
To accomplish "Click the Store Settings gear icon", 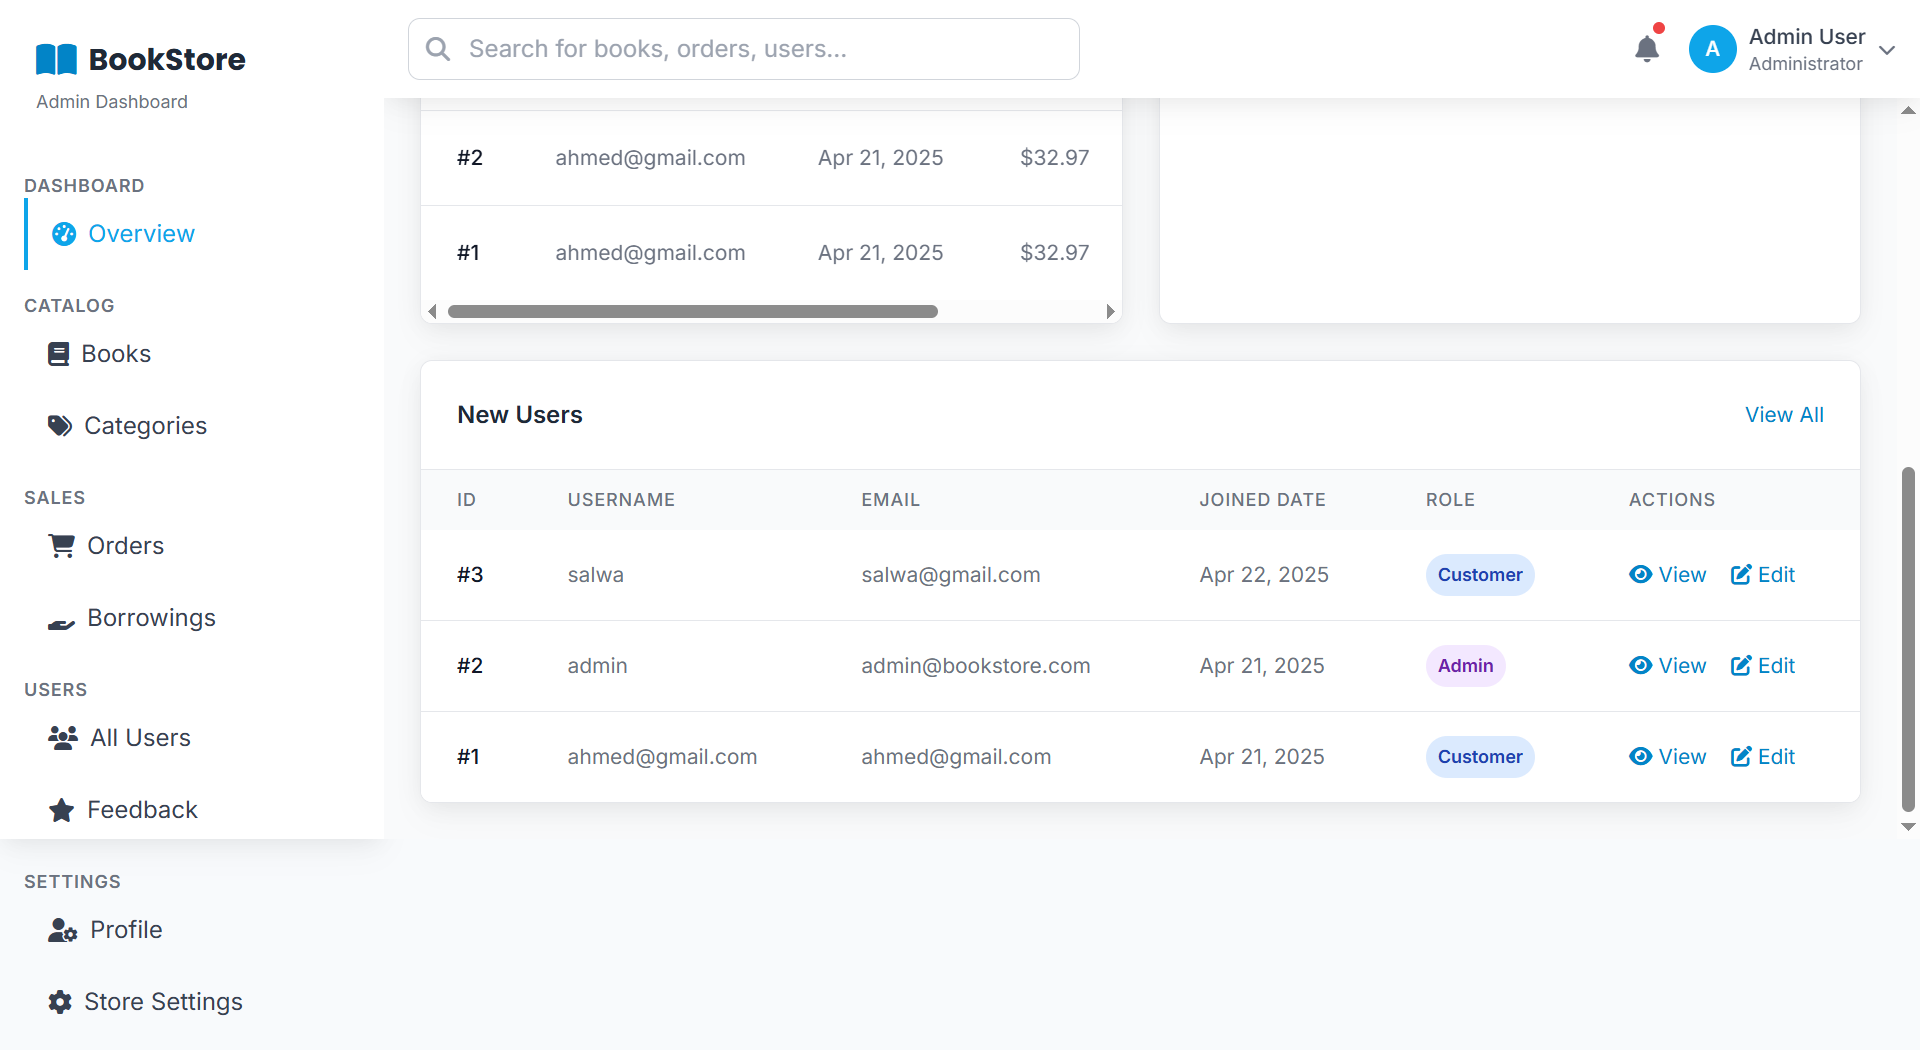I will tap(60, 1001).
